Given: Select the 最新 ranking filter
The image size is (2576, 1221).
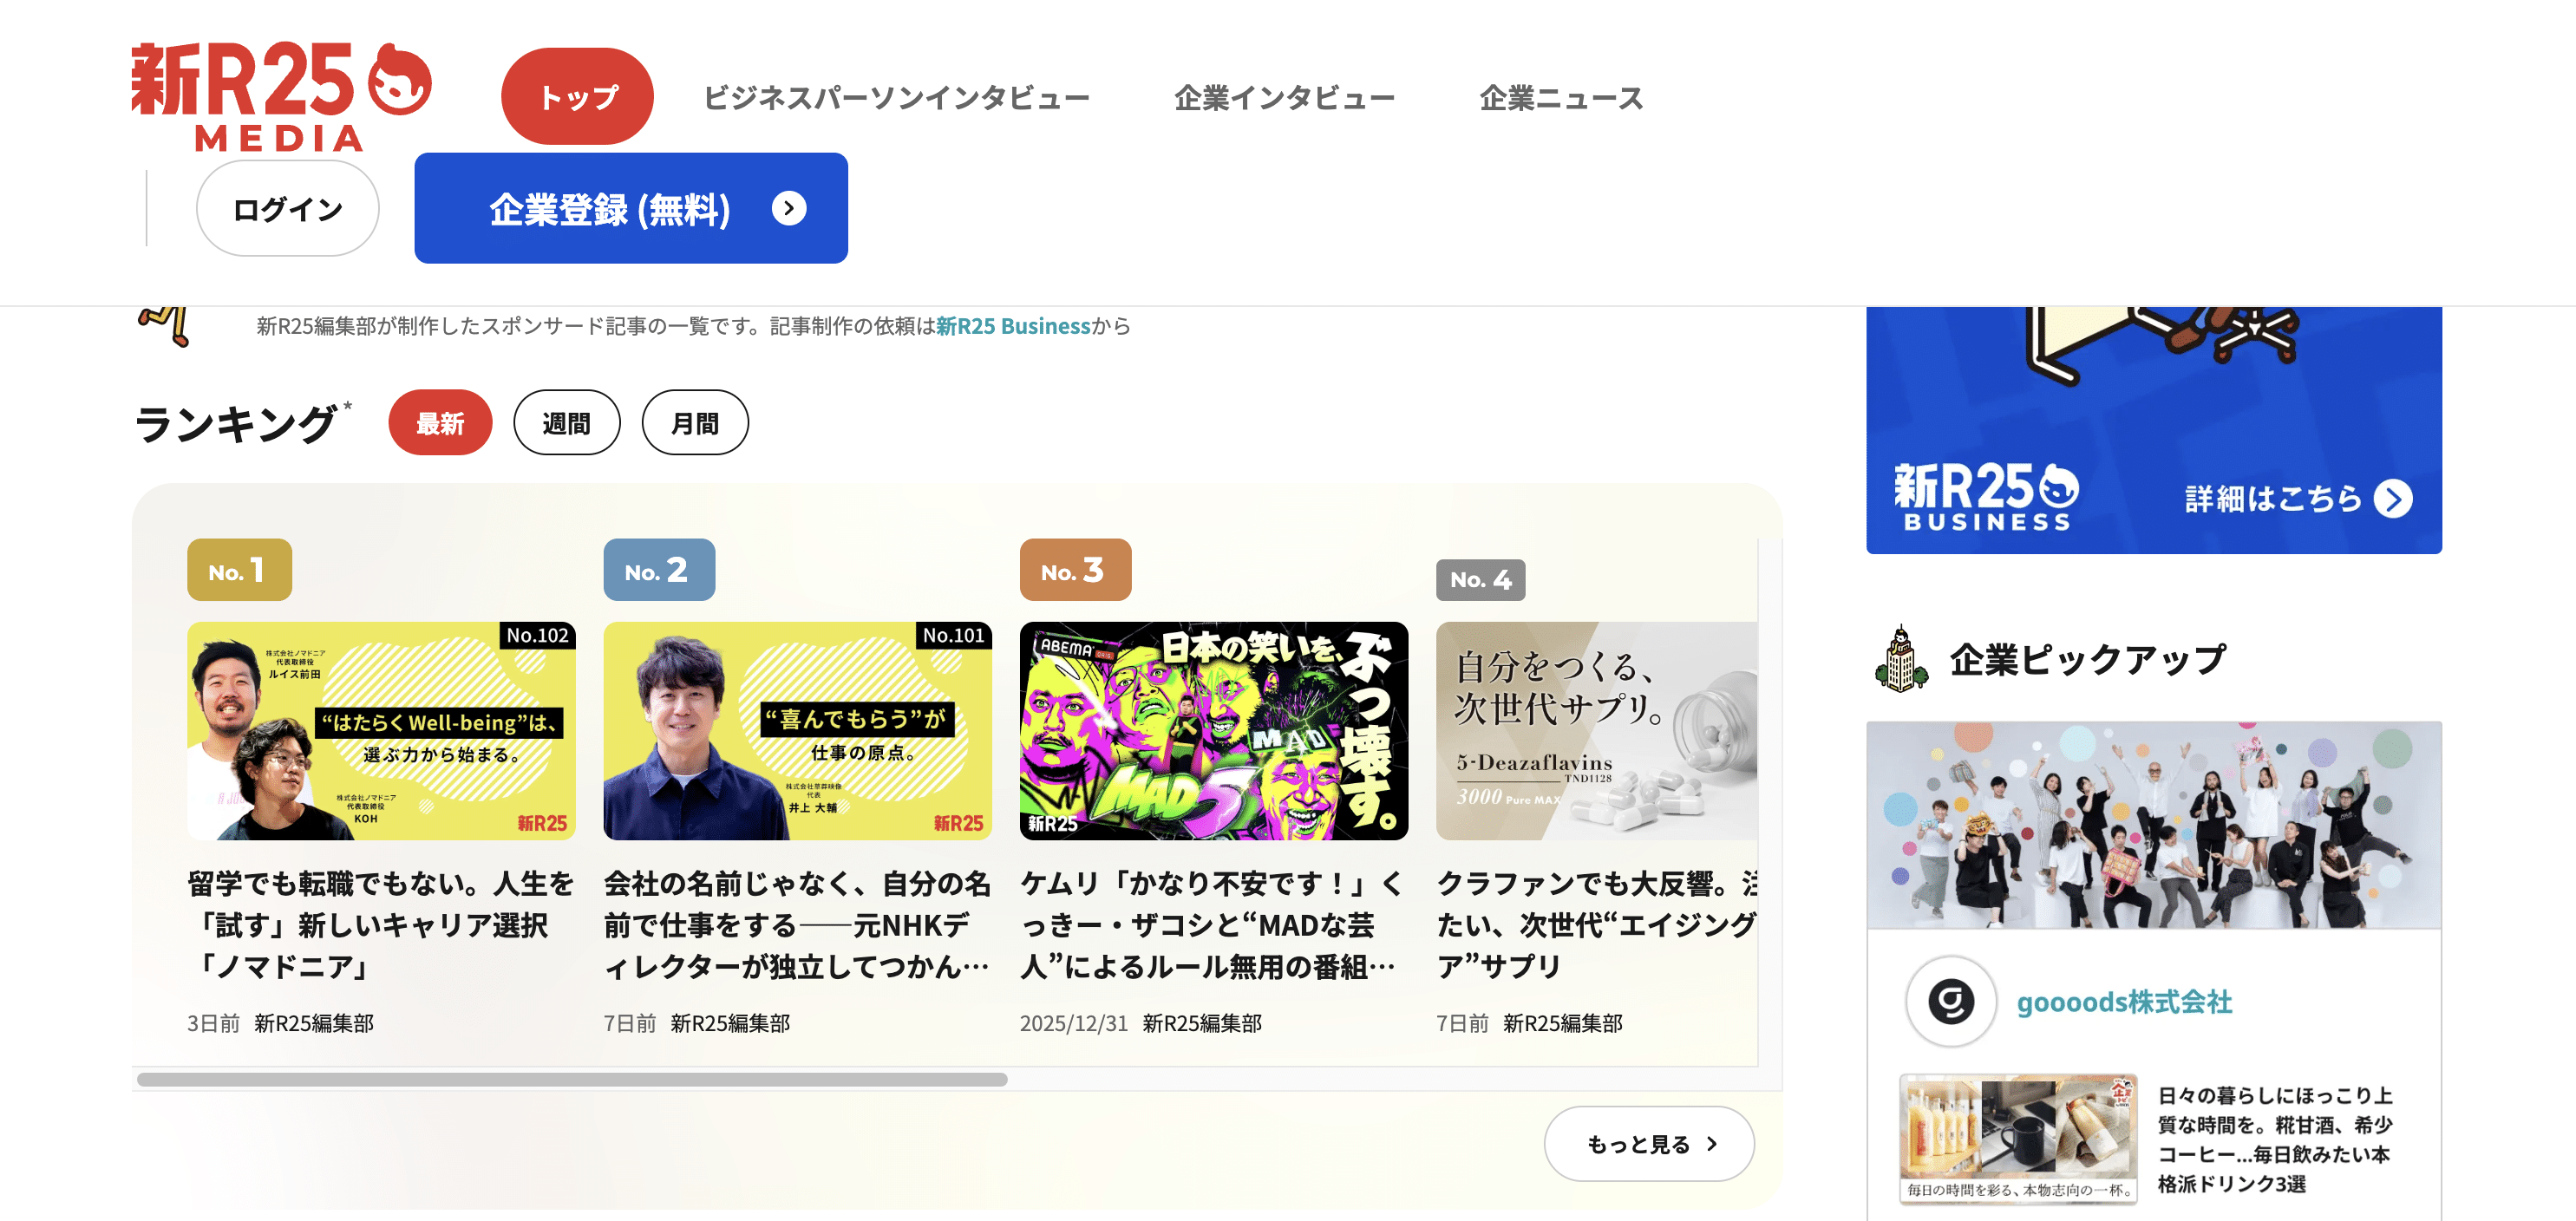Looking at the screenshot, I should pos(440,423).
